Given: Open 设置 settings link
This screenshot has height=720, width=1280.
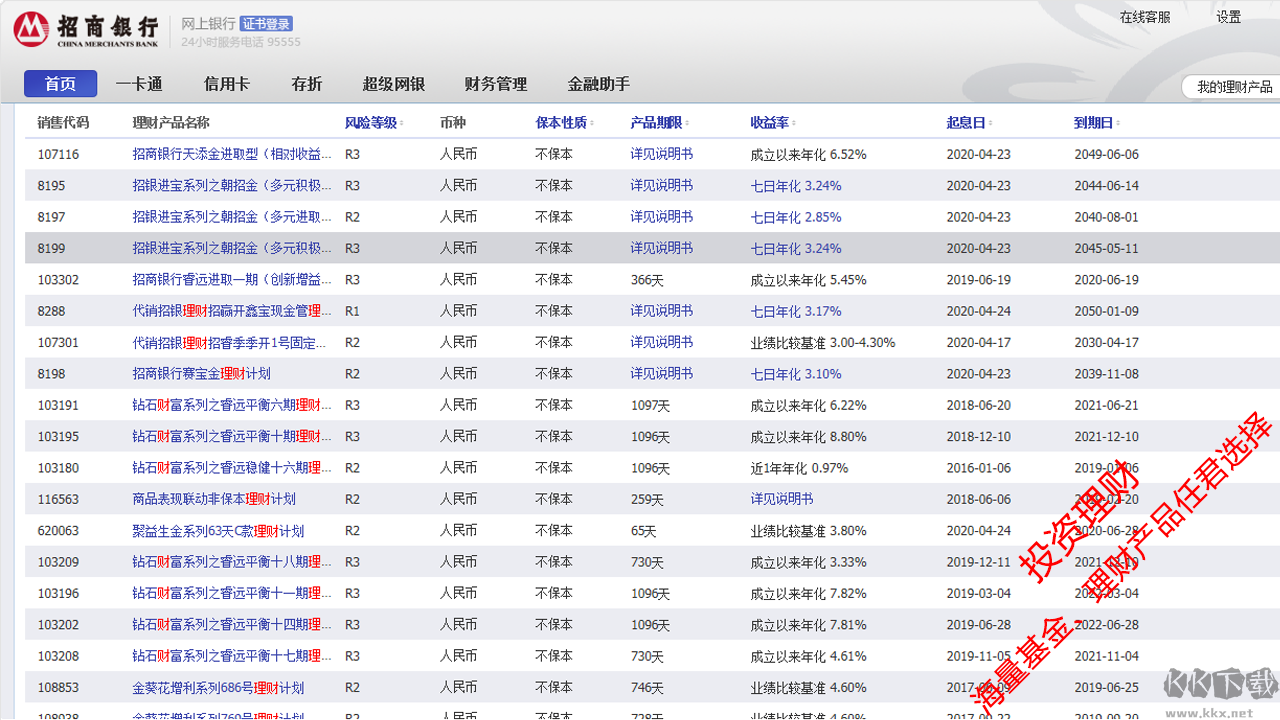Looking at the screenshot, I should tap(1229, 17).
